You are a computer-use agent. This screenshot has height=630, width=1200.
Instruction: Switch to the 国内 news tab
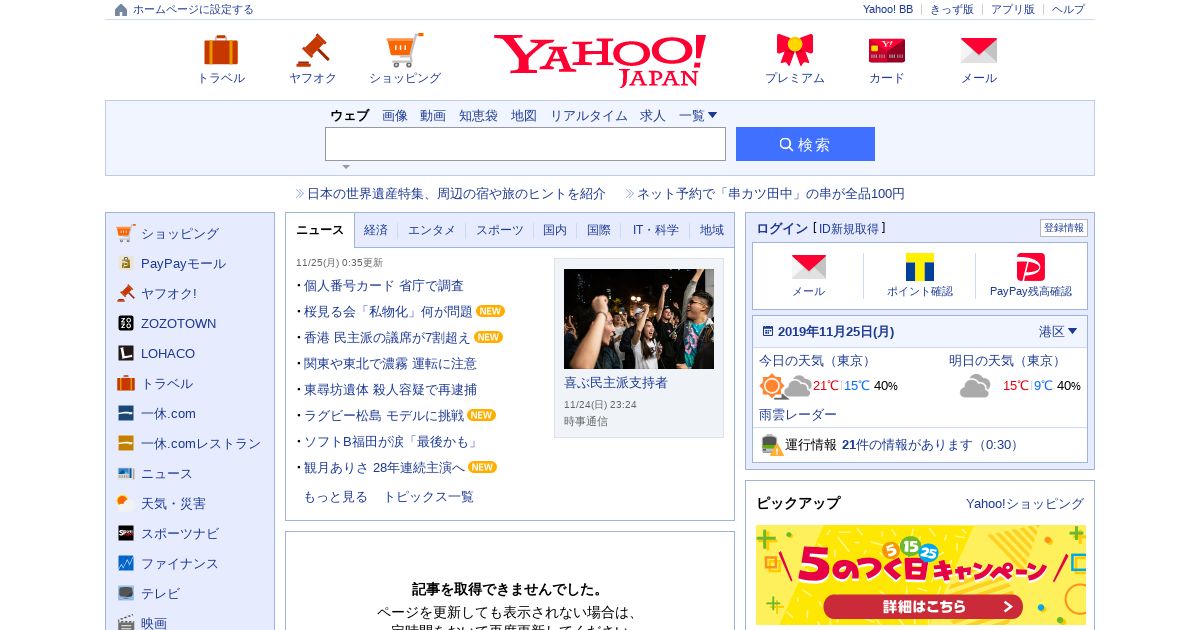click(x=555, y=230)
